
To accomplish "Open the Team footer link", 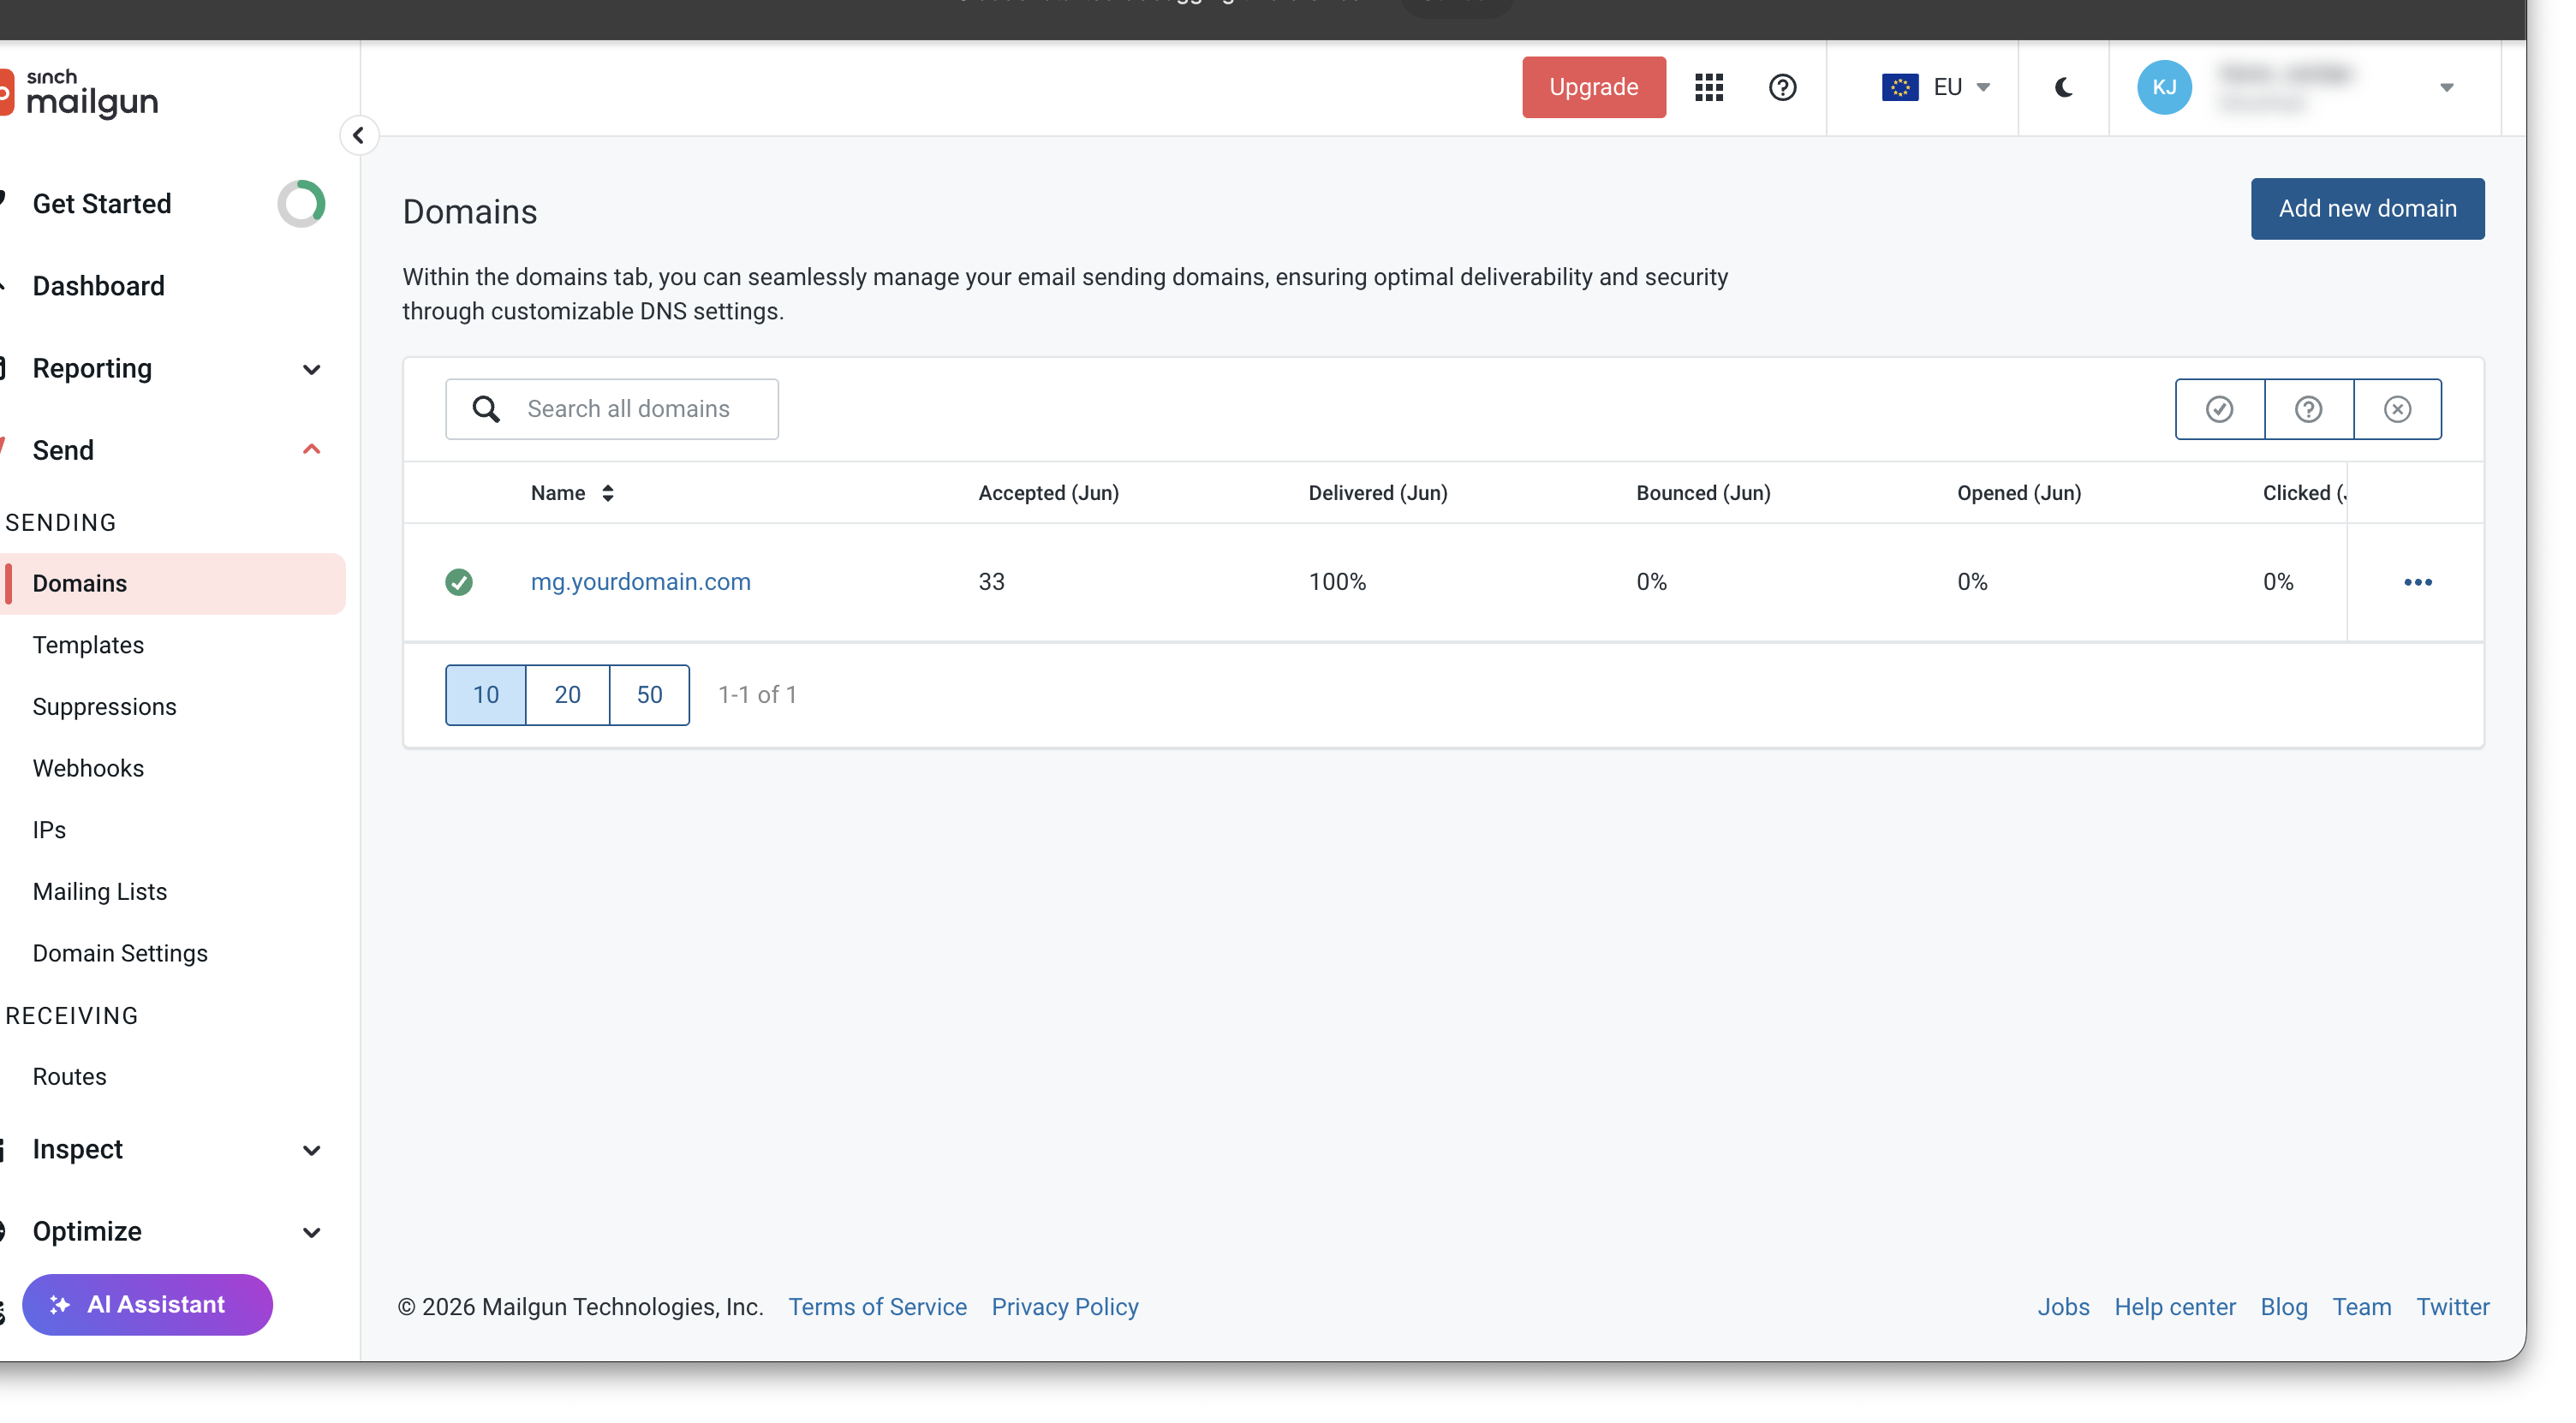I will [x=2361, y=1307].
